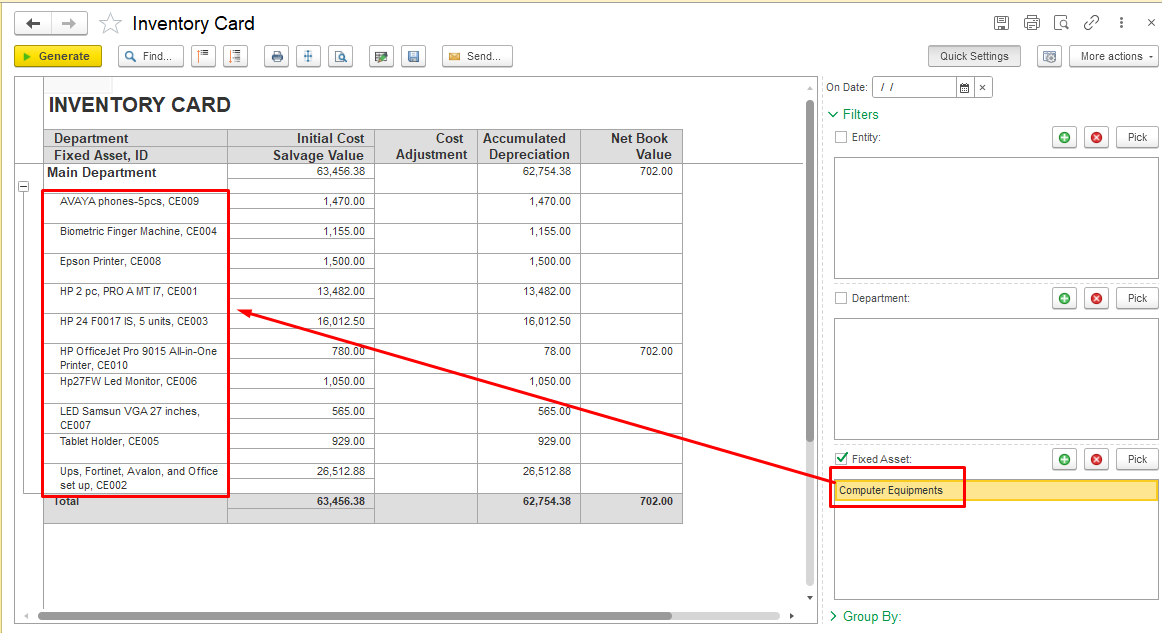Viewport: 1162px width, 633px height.
Task: Open the calendar picker for On Date
Action: (964, 88)
